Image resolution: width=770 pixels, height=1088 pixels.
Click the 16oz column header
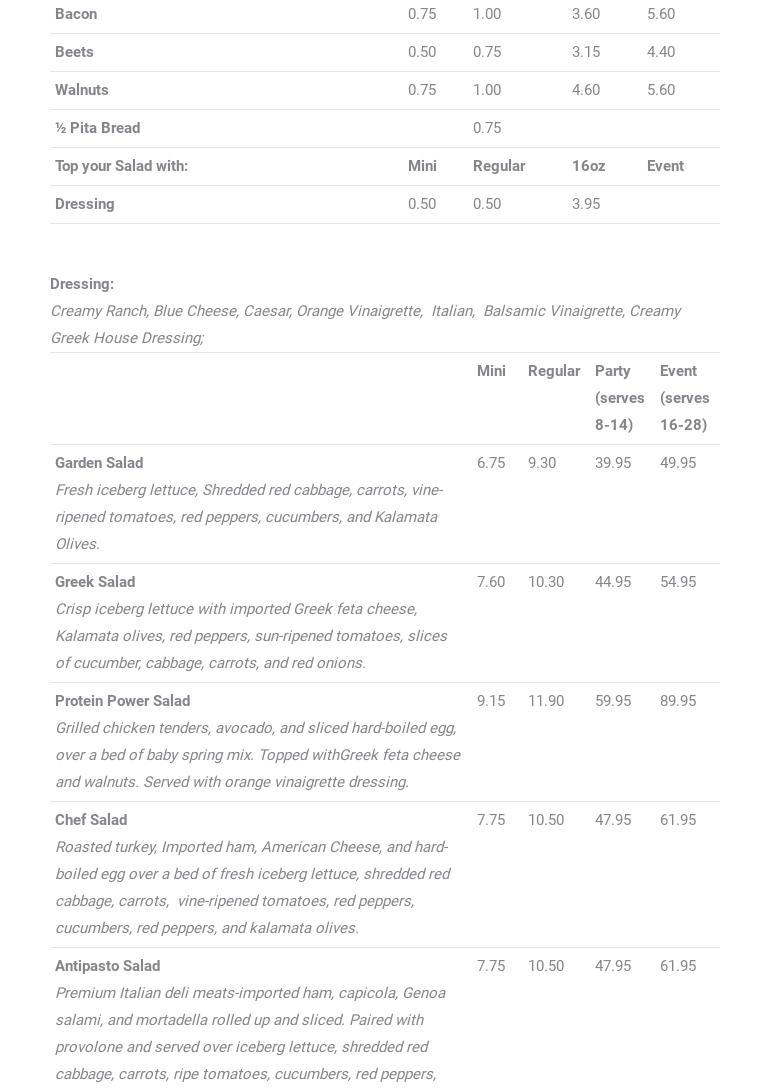[x=588, y=166]
